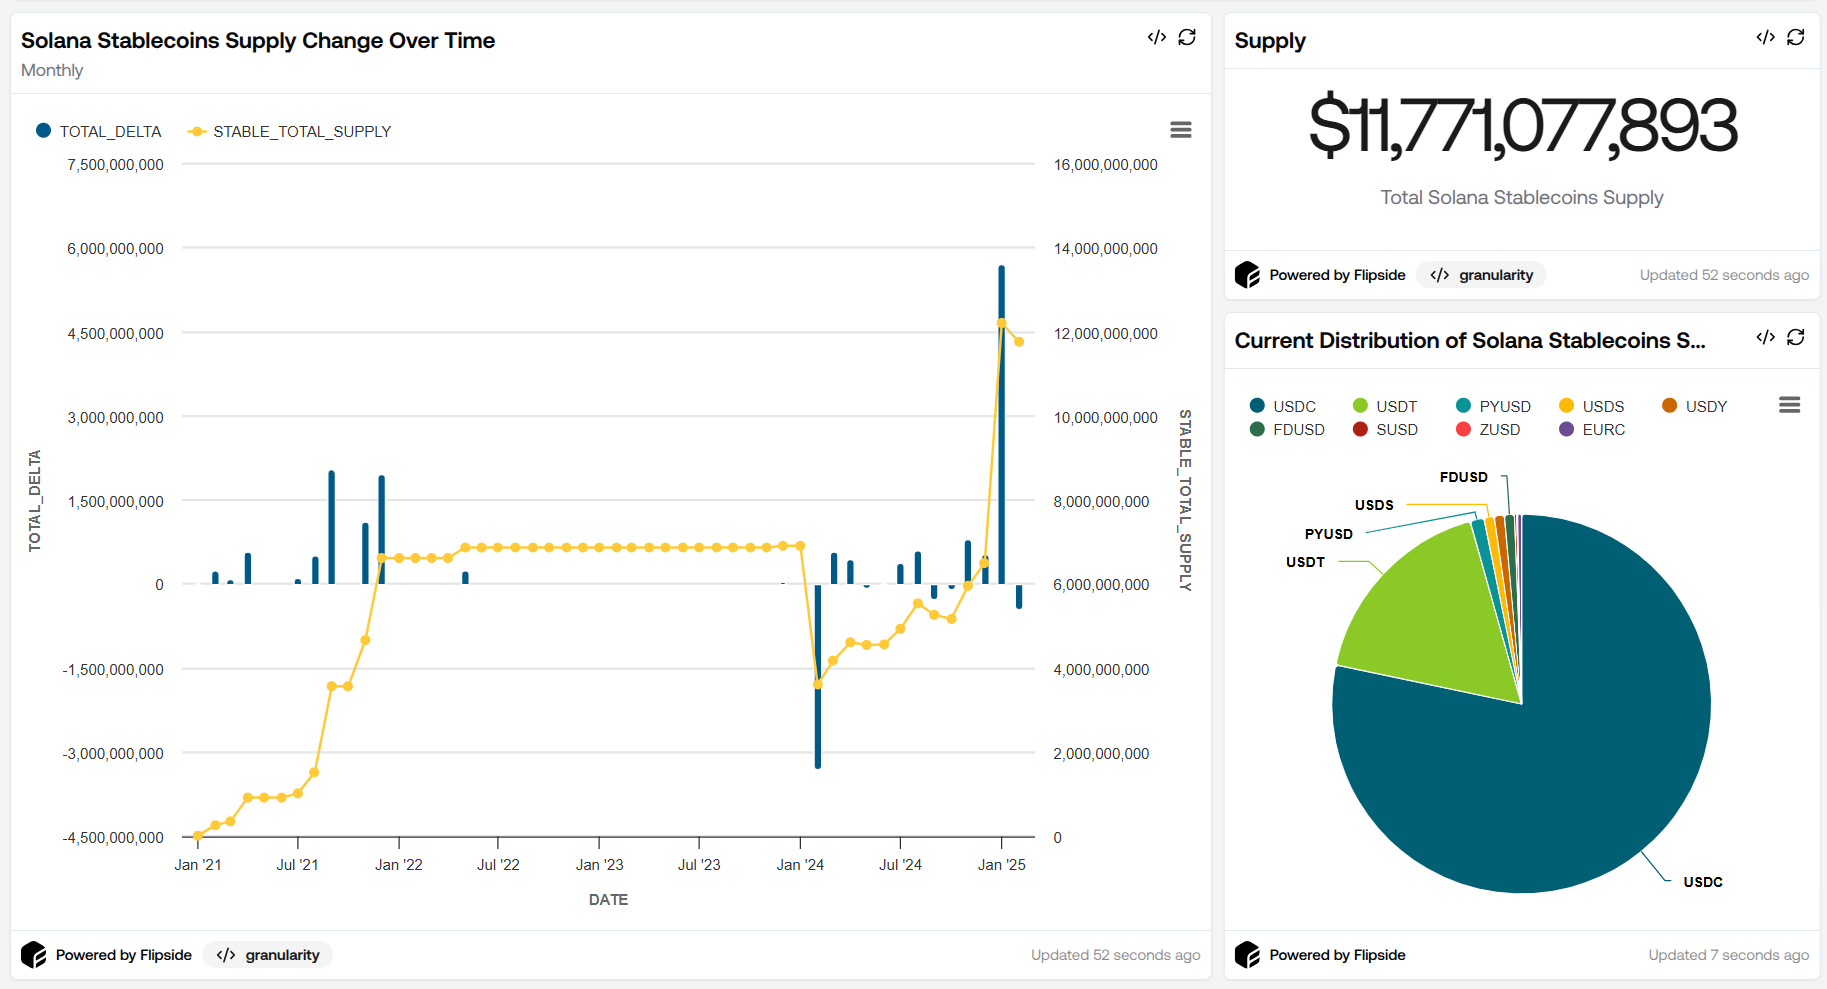Image resolution: width=1827 pixels, height=989 pixels.
Task: Toggle STABLE_TOTAL_SUPPLY series in the legend
Action: (x=290, y=131)
